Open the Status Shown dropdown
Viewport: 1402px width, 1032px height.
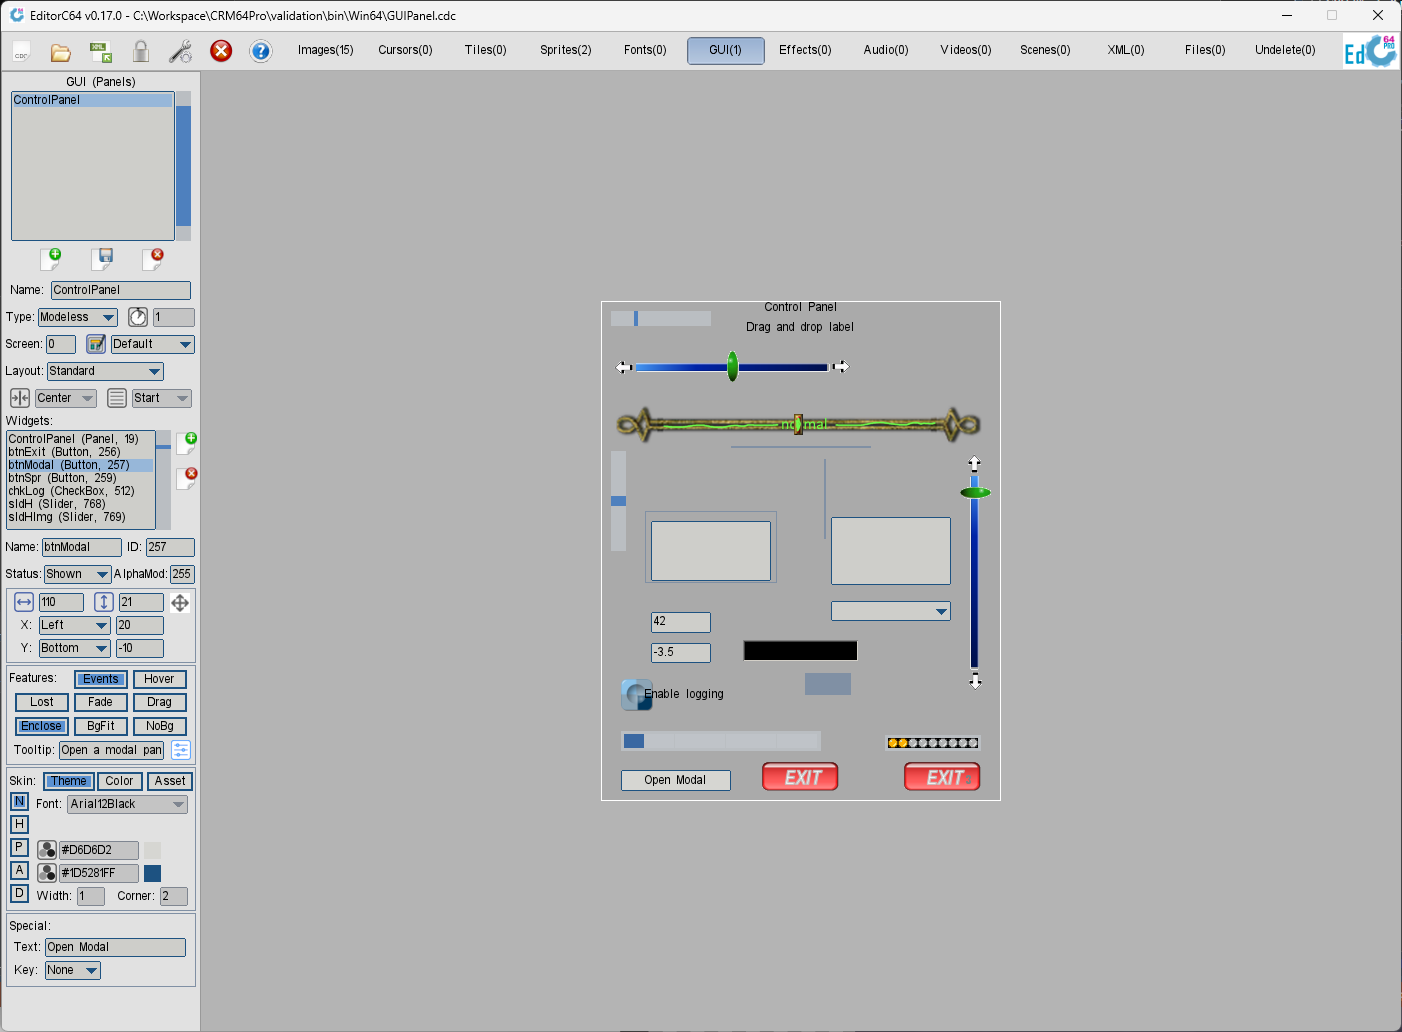(x=77, y=574)
